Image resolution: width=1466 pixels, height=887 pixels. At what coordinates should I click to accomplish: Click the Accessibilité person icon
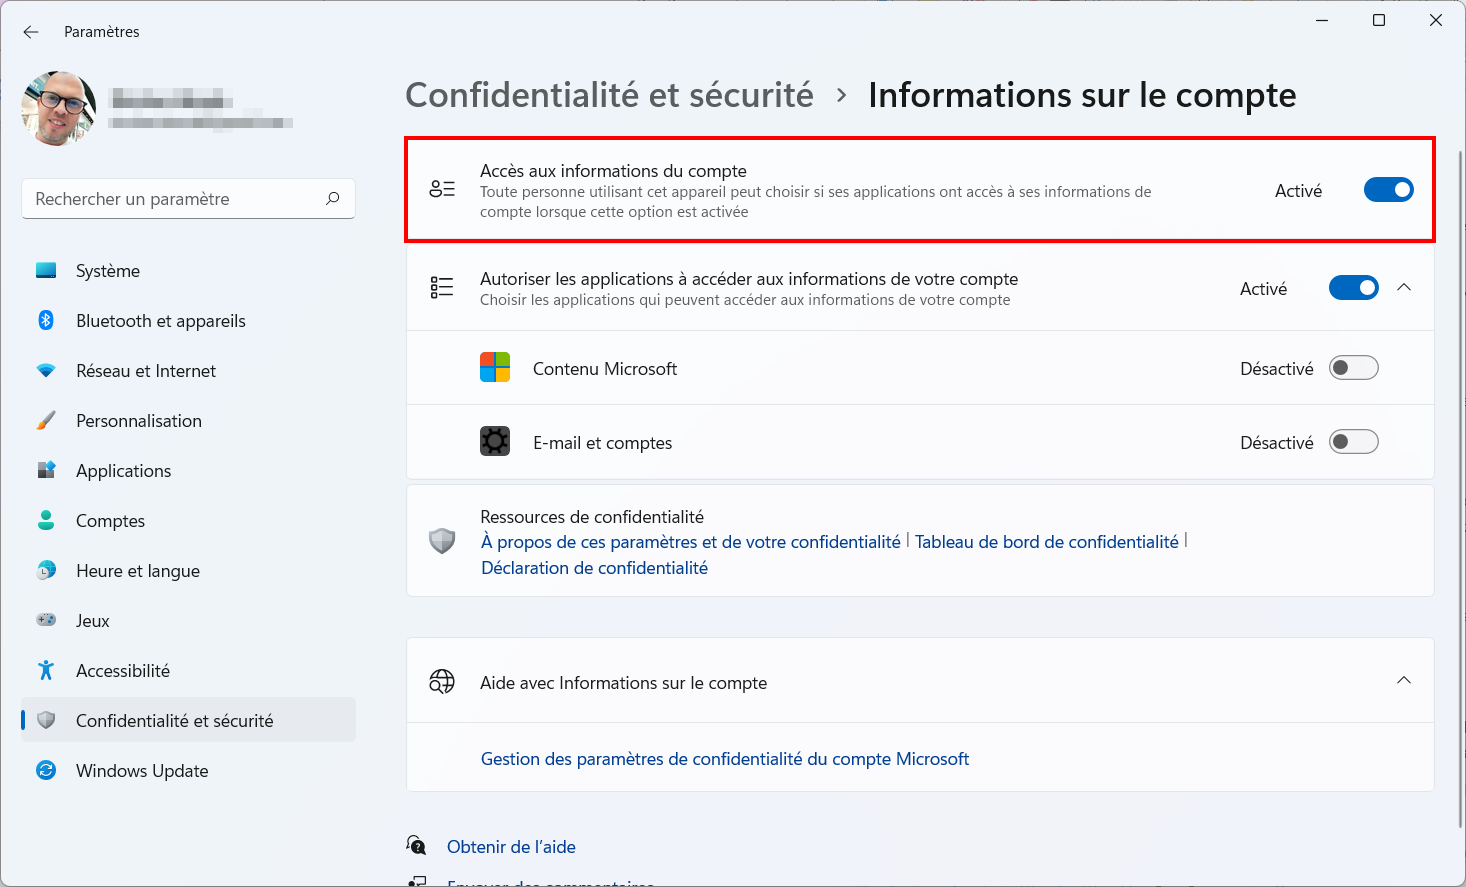[x=46, y=670]
